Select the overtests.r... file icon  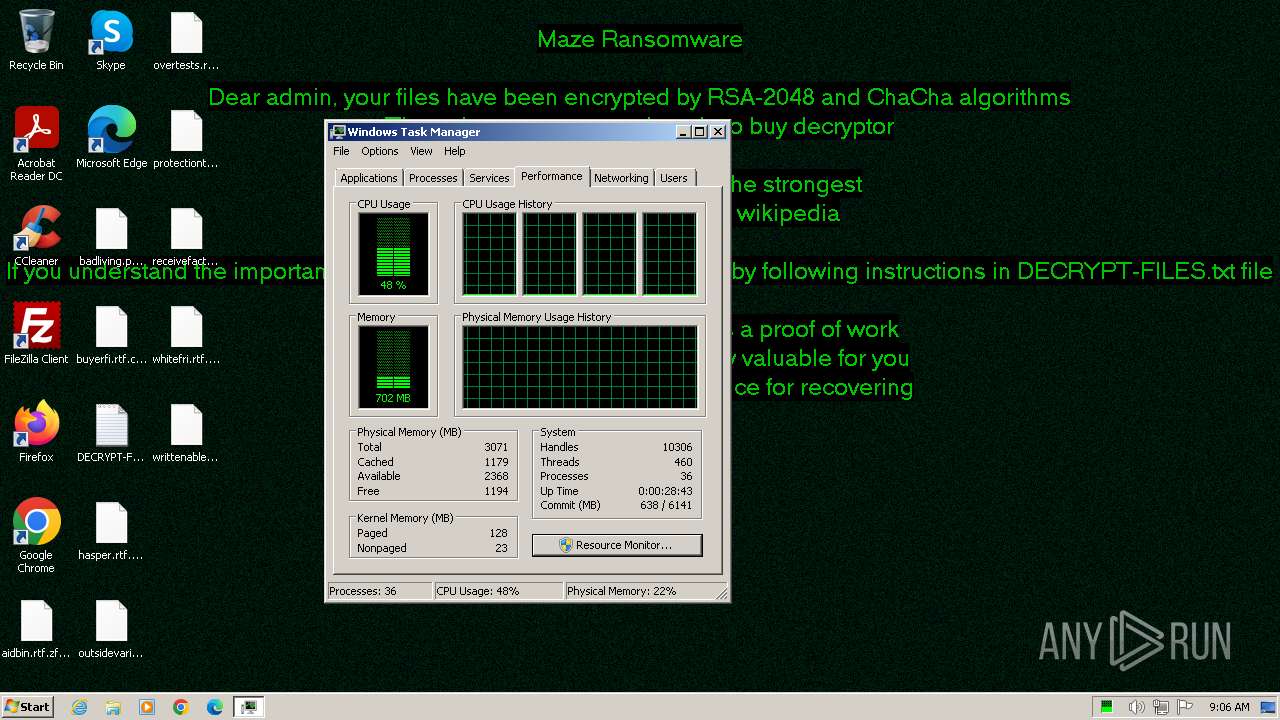186,40
